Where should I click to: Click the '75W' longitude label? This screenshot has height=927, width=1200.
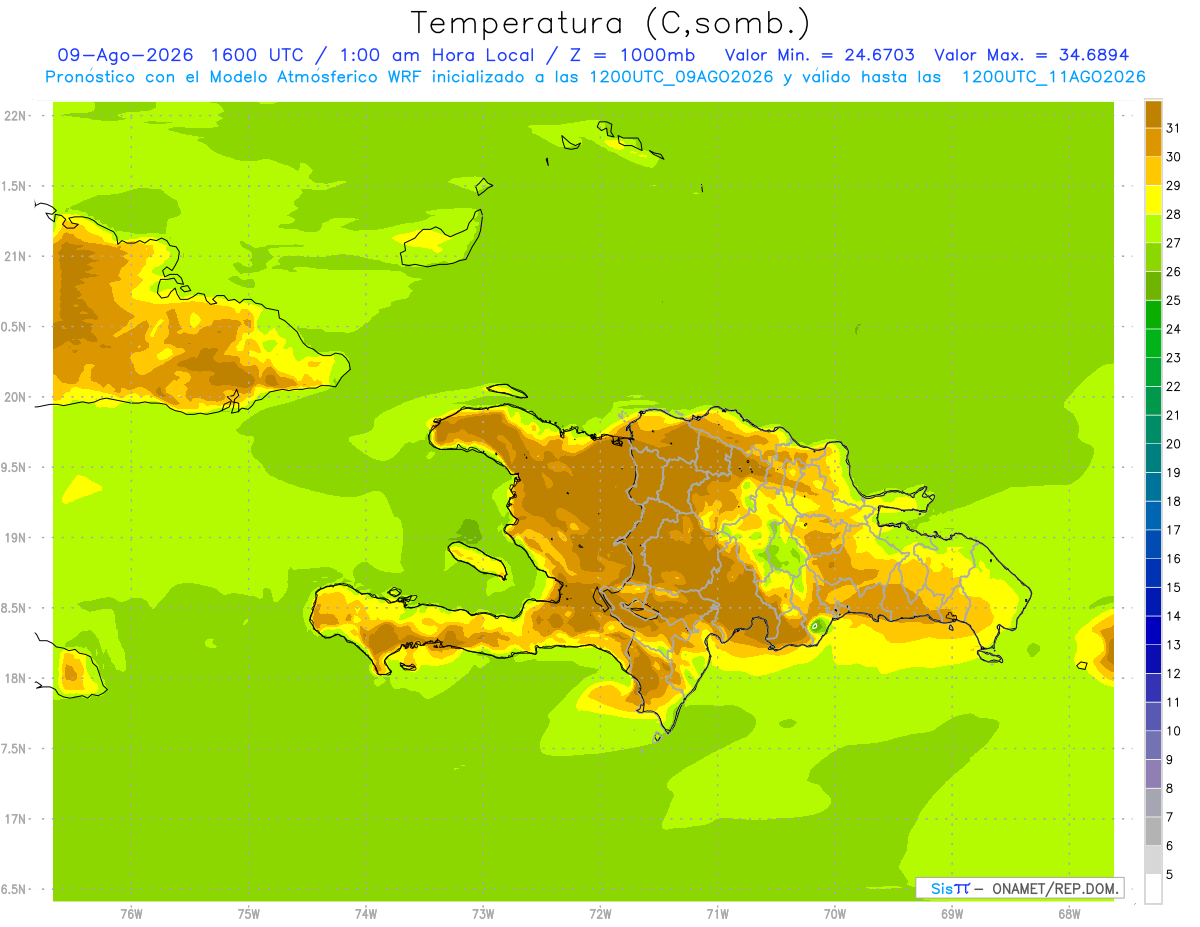click(249, 914)
